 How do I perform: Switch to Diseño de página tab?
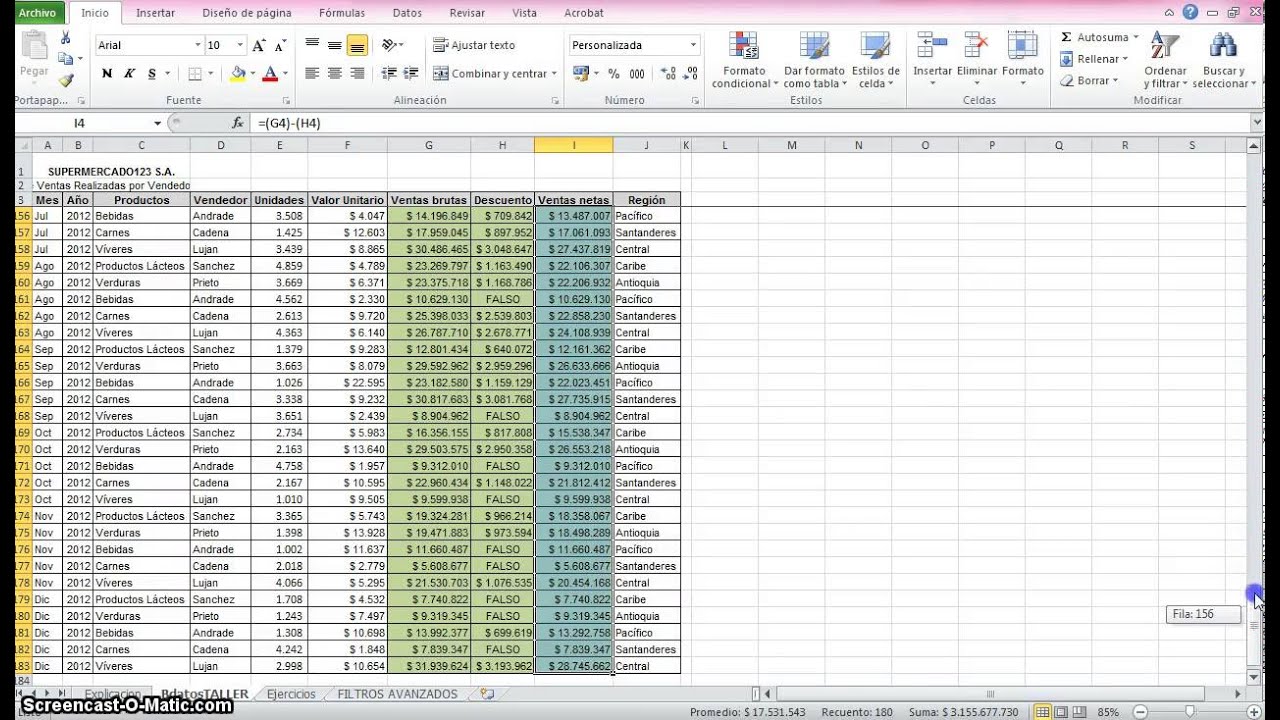click(247, 13)
